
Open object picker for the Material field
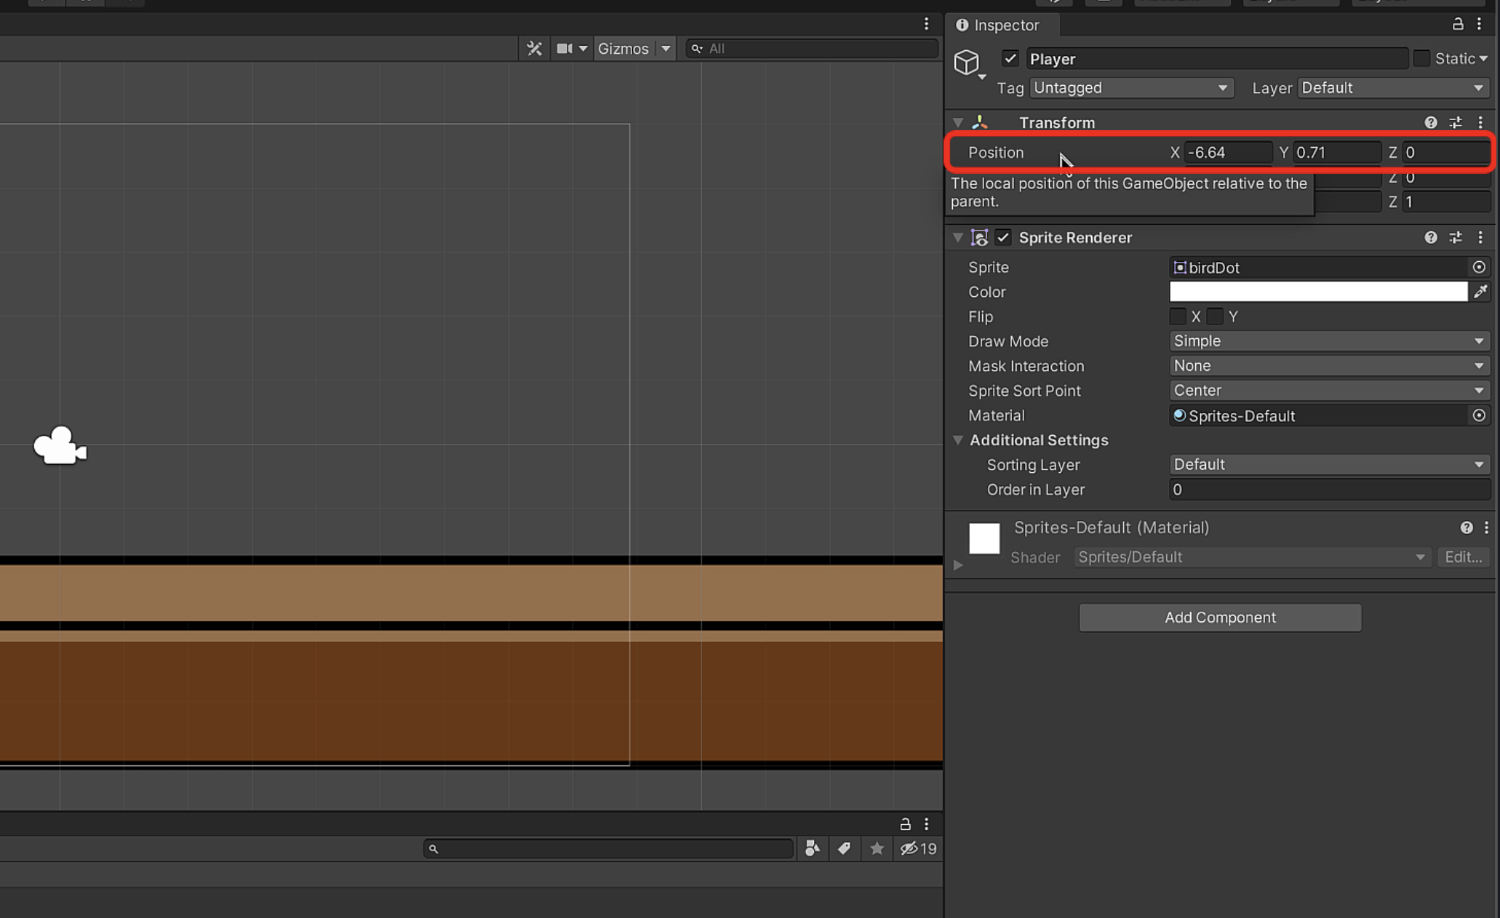pyautogui.click(x=1479, y=415)
